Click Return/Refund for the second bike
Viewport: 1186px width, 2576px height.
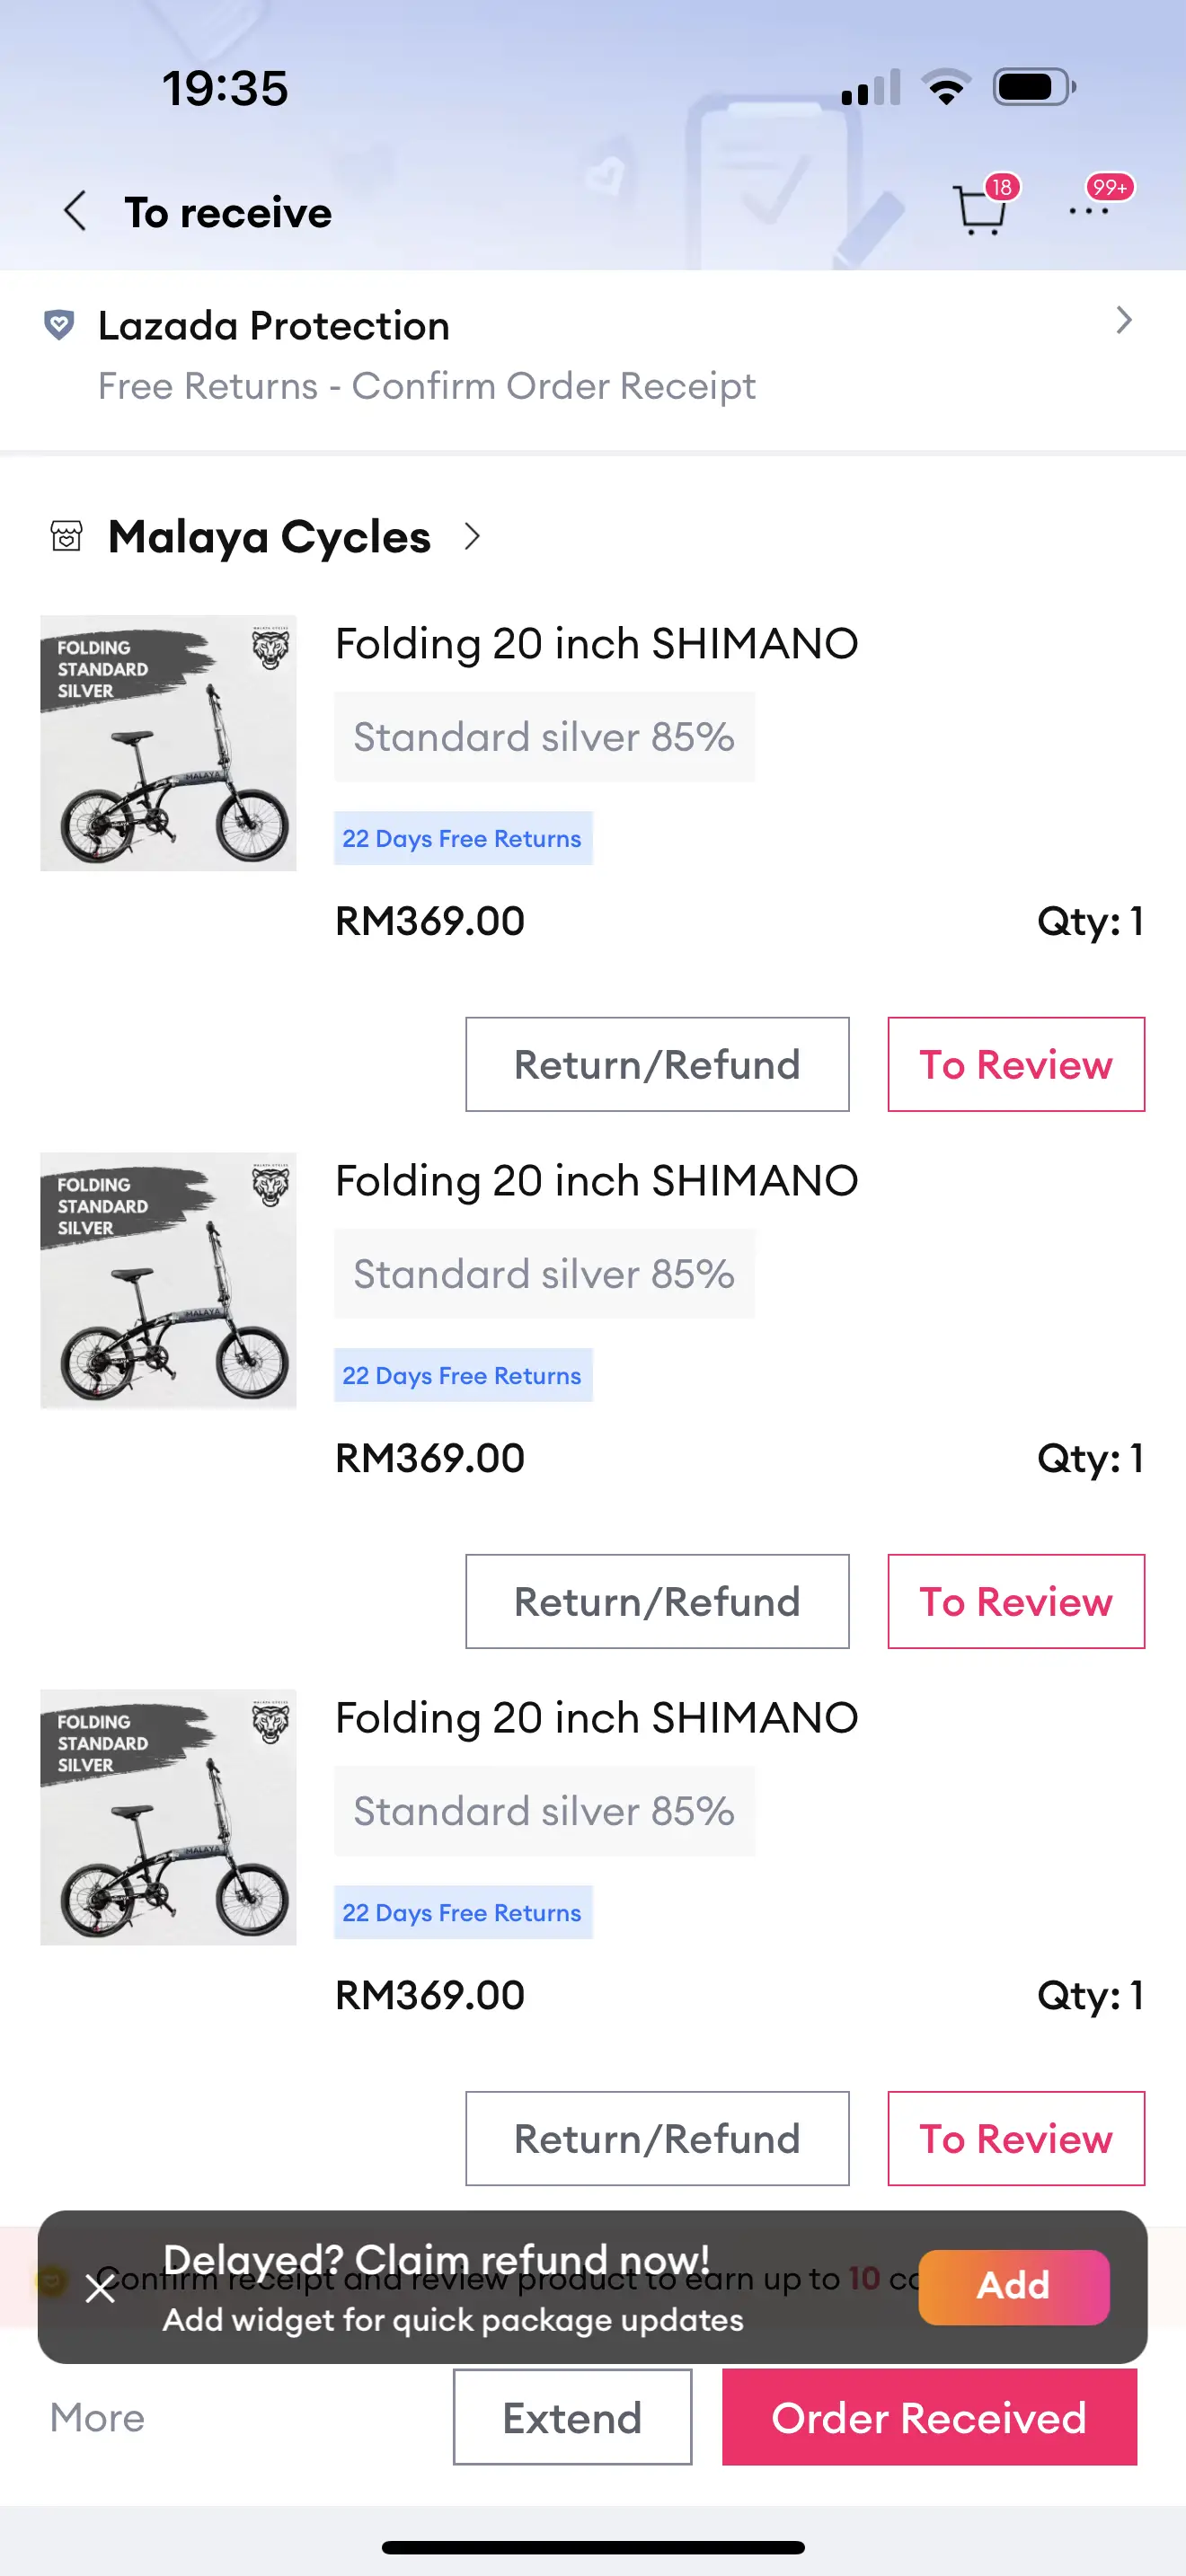click(x=657, y=1601)
